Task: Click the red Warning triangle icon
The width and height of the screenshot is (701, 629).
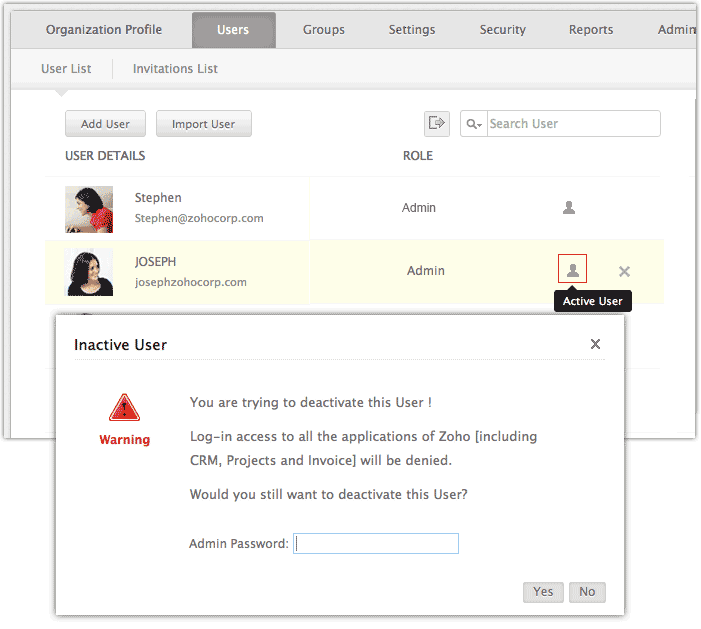Action: click(124, 406)
